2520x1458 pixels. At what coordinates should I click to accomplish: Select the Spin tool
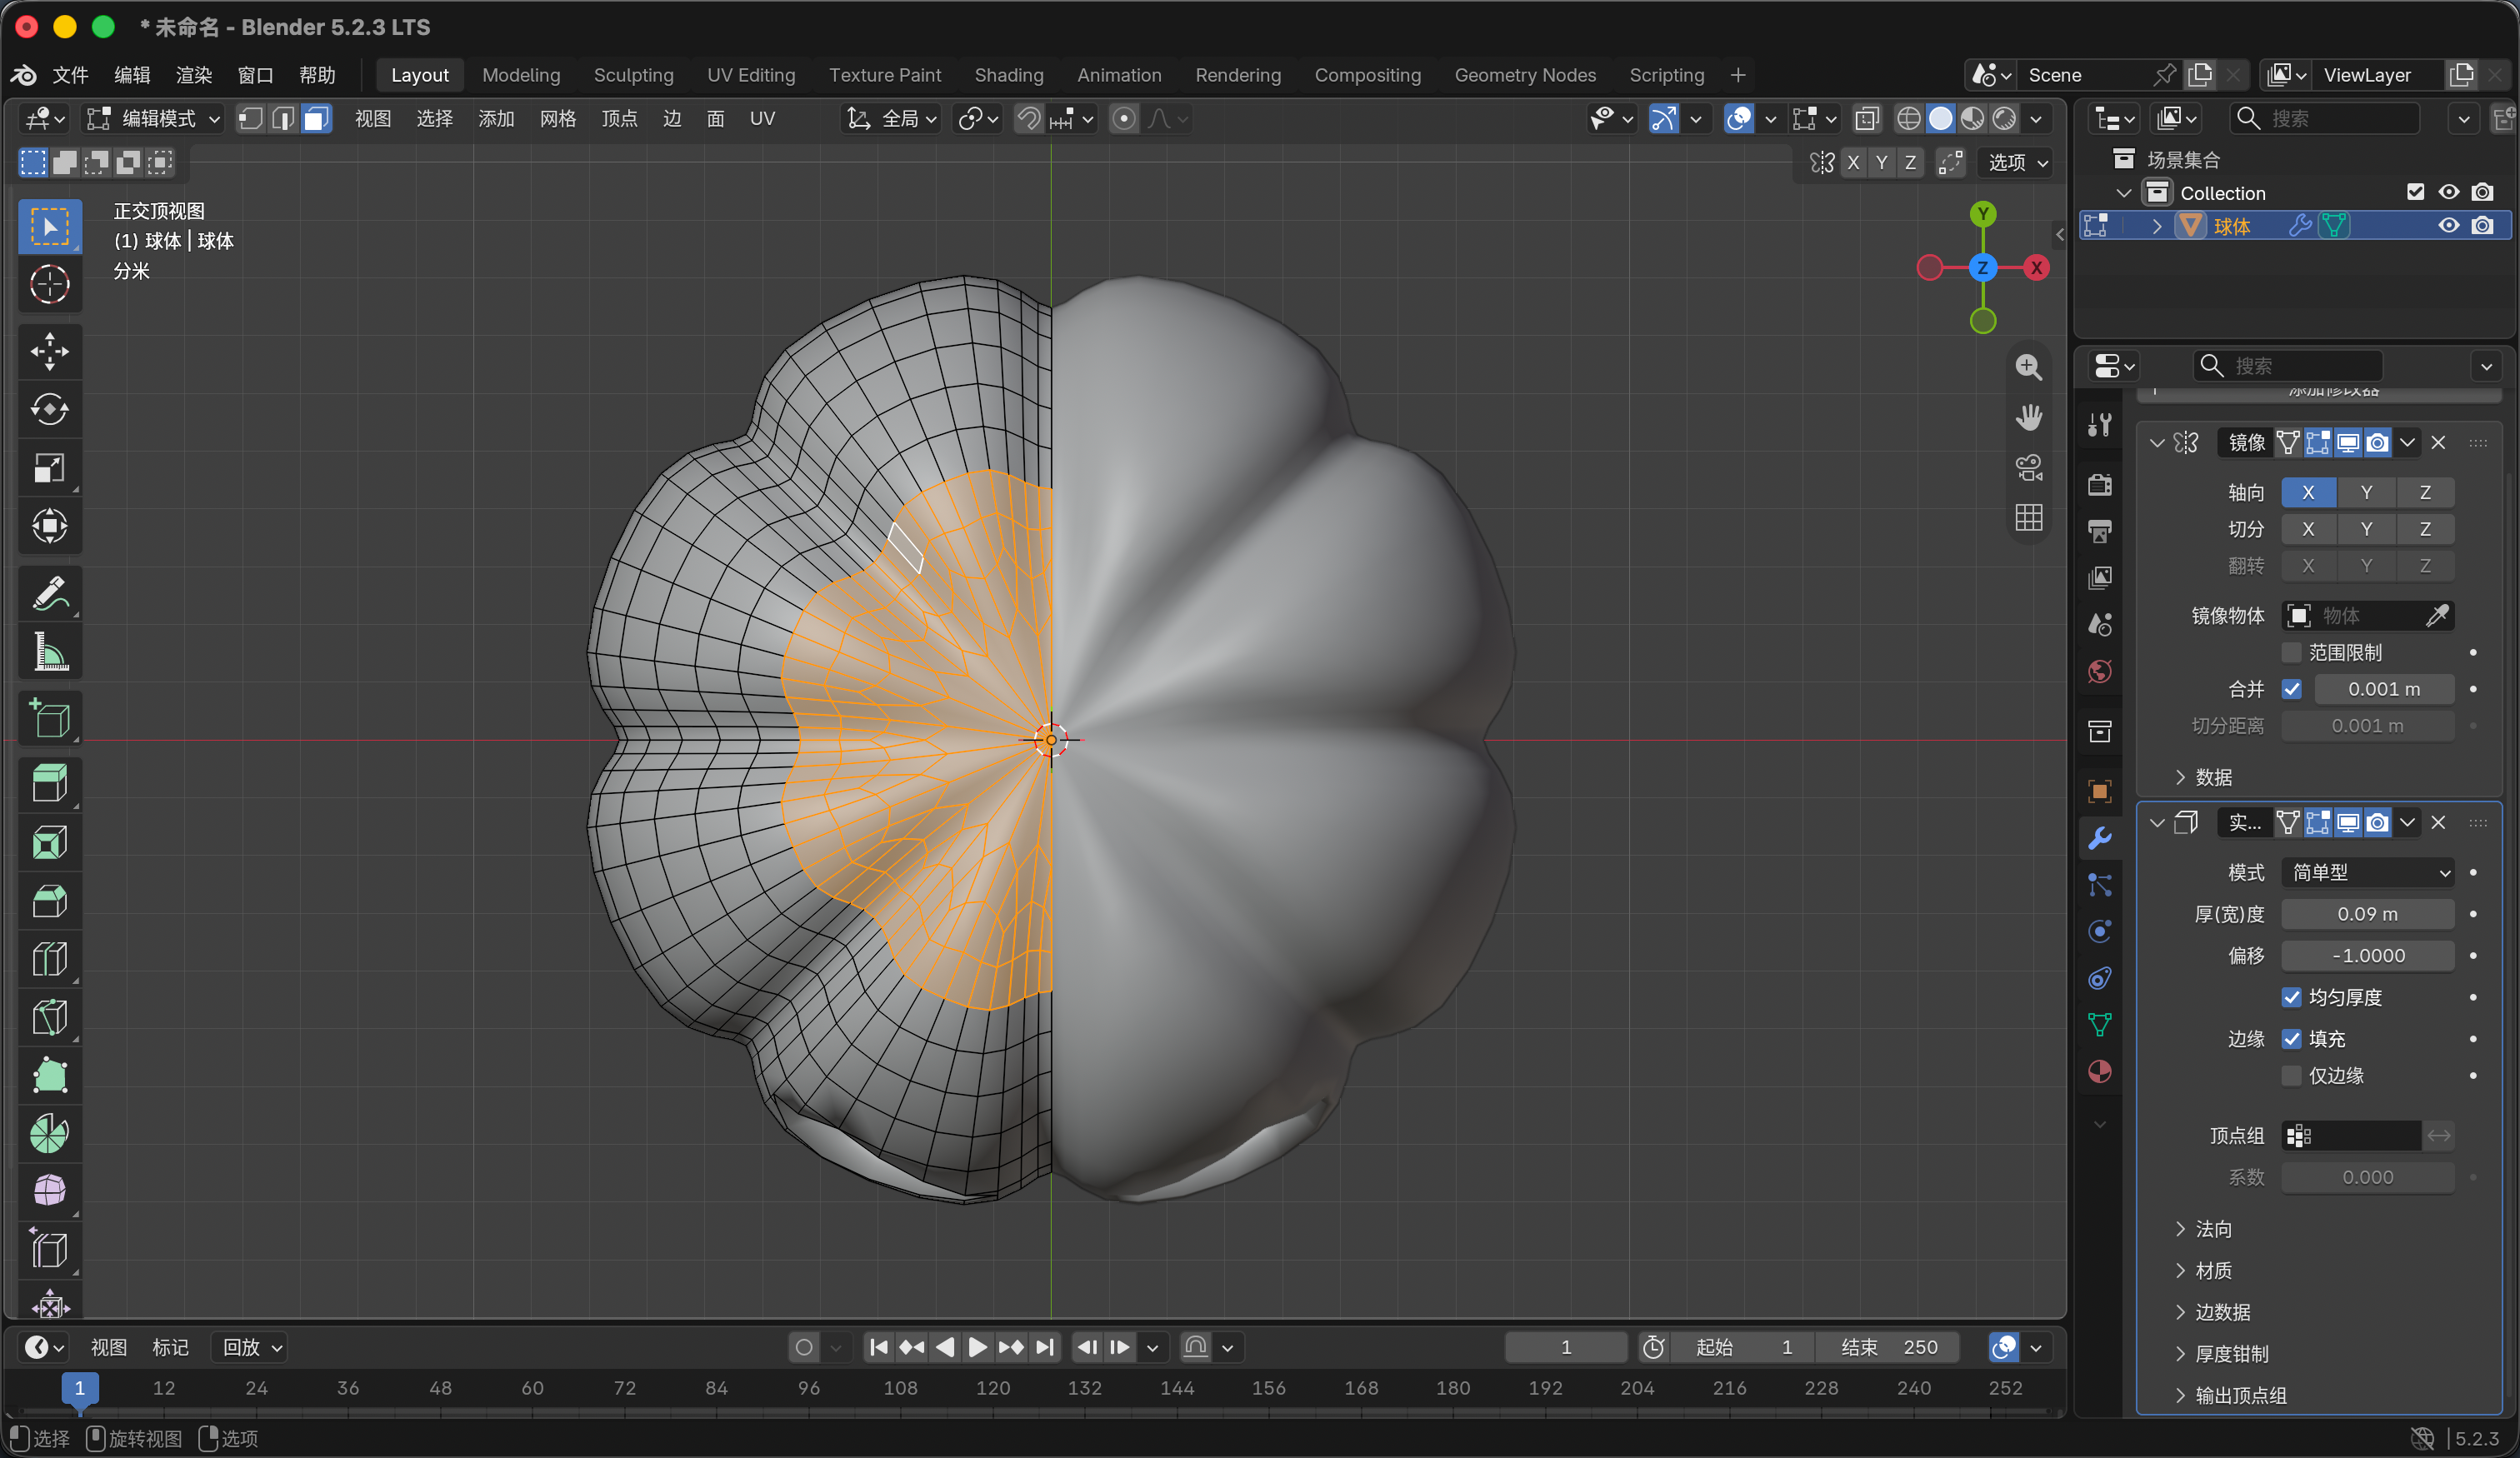[49, 1133]
